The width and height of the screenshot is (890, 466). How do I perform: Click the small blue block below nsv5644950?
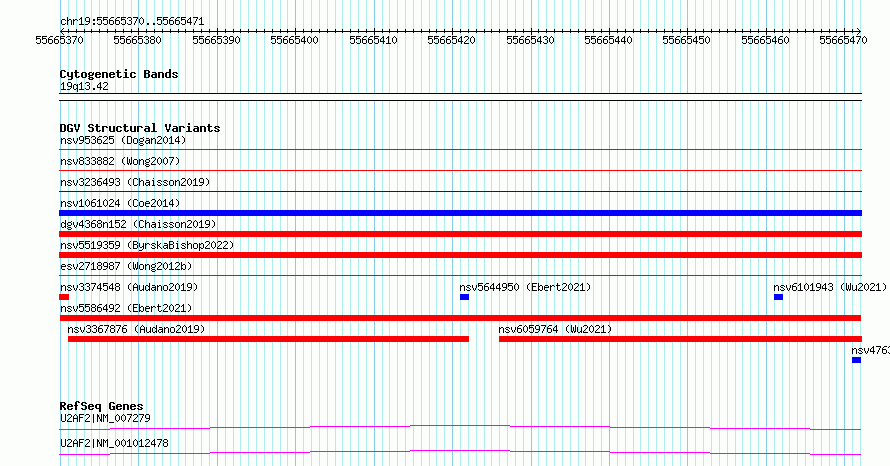464,297
